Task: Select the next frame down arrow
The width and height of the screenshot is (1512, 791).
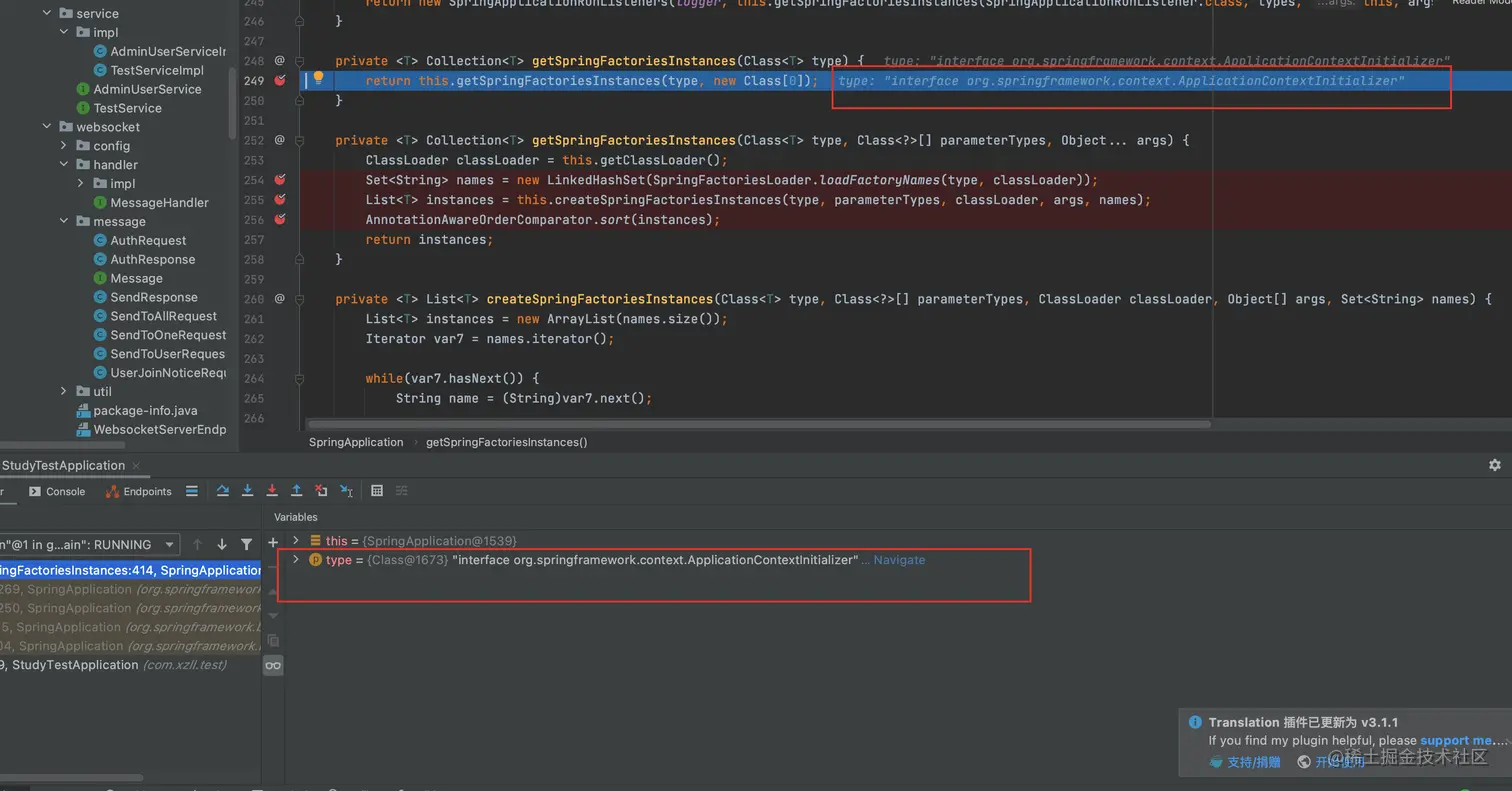Action: tap(222, 545)
